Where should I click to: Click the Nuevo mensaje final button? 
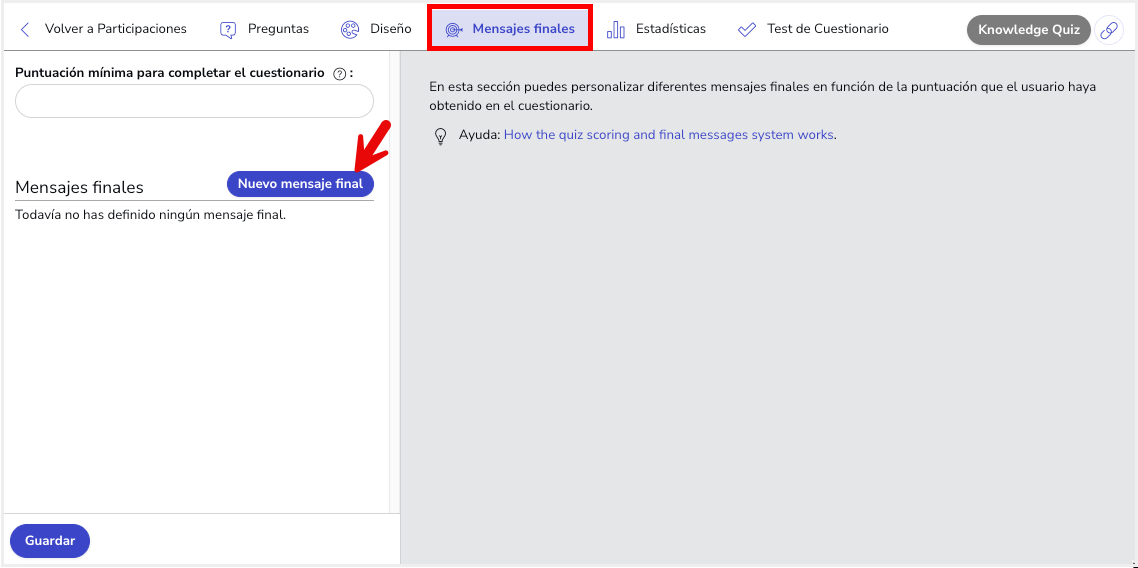300,184
